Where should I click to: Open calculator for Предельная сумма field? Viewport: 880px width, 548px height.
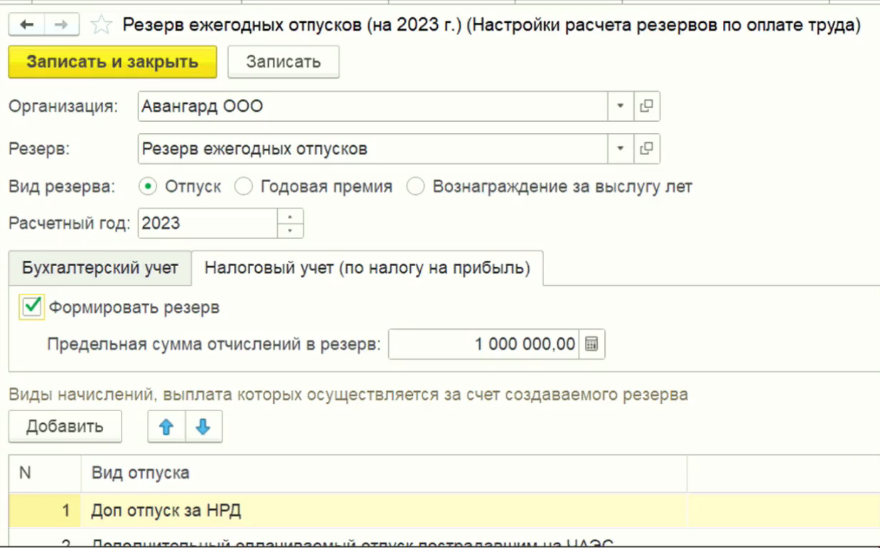pyautogui.click(x=592, y=344)
